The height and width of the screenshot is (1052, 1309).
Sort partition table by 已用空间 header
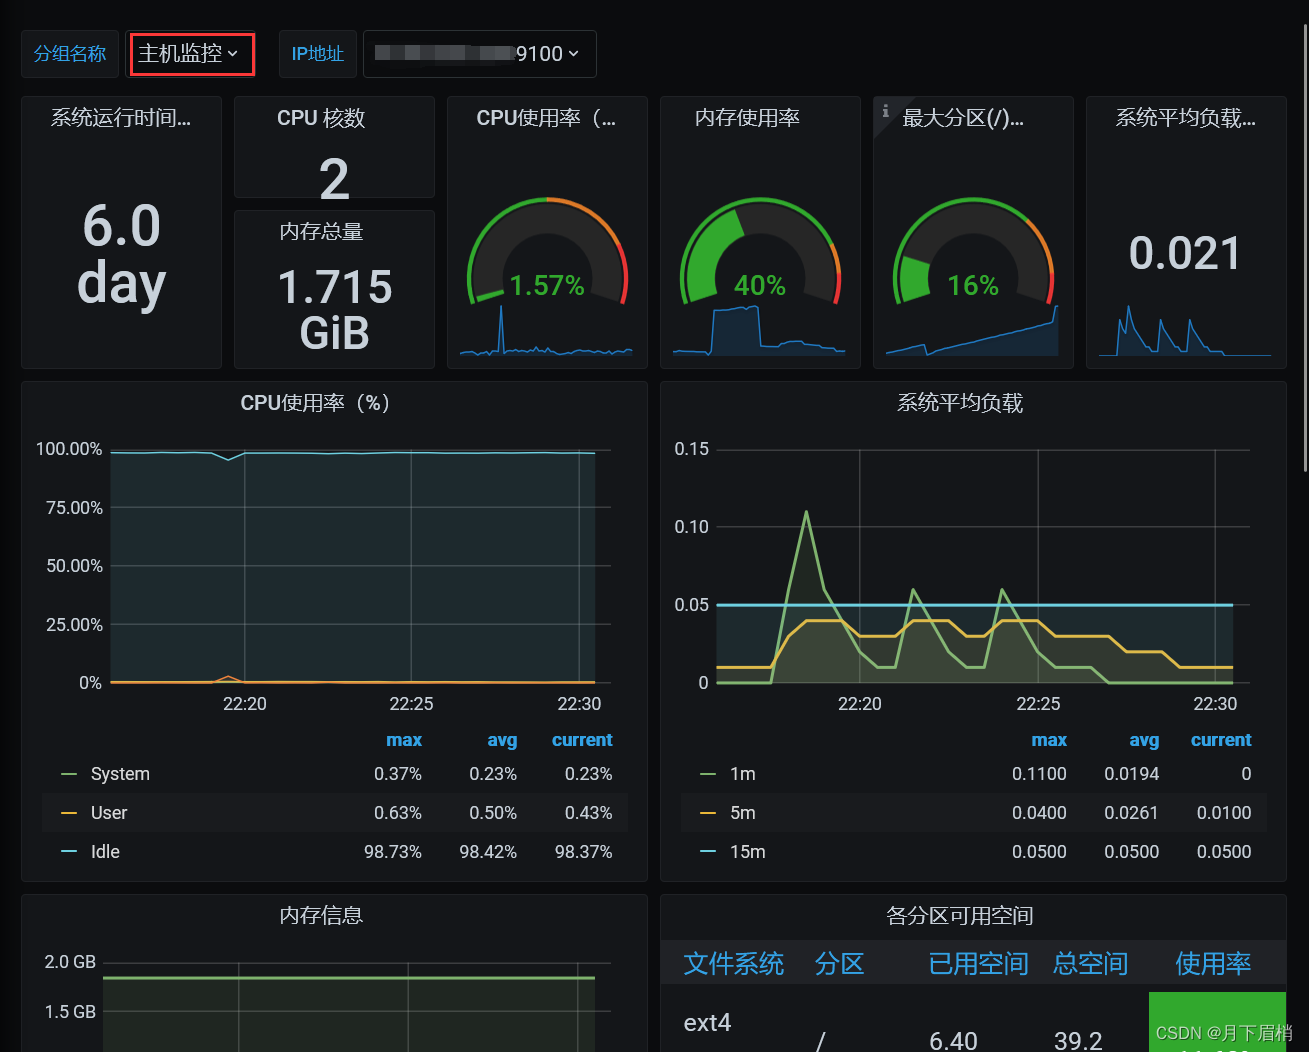tap(978, 964)
